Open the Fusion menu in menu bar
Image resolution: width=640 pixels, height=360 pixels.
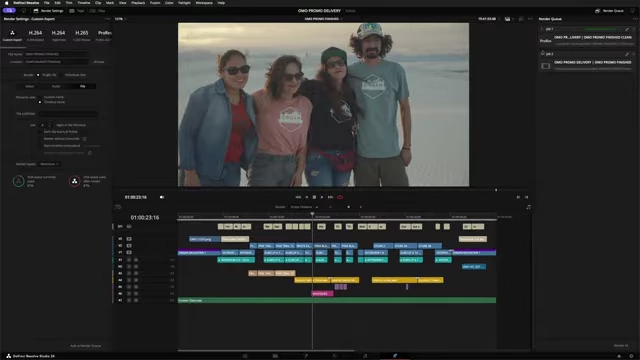click(x=155, y=3)
